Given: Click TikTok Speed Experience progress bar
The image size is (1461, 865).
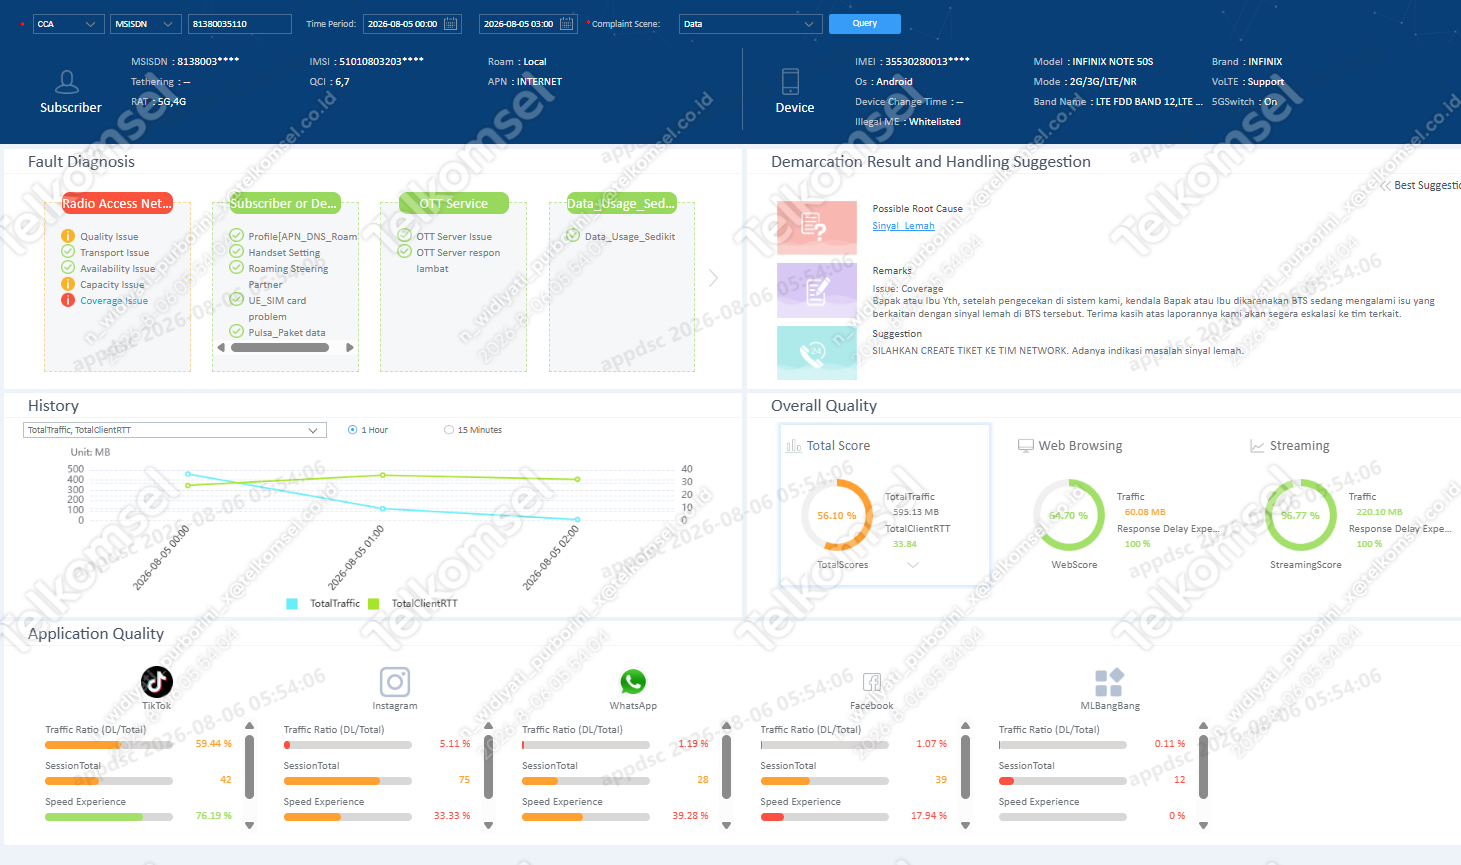Looking at the screenshot, I should click(x=109, y=817).
